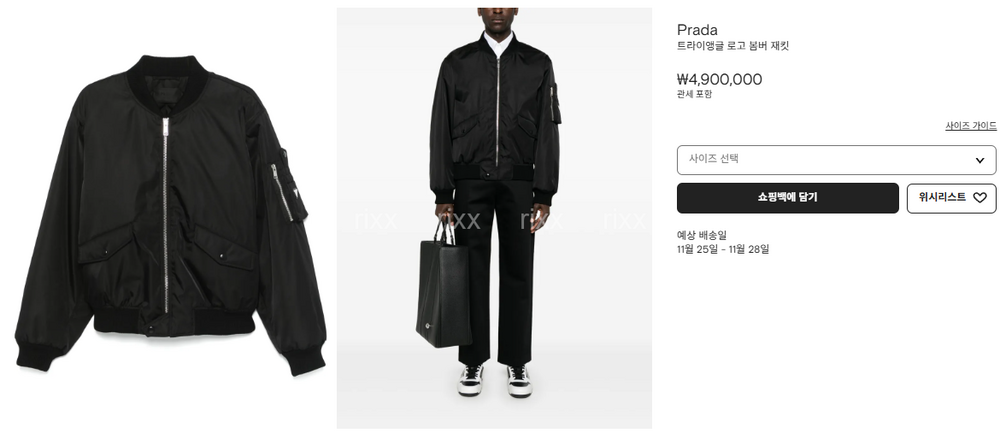Click the 위시리스트 button label
Screen dimensions: 1000x433
tap(942, 198)
